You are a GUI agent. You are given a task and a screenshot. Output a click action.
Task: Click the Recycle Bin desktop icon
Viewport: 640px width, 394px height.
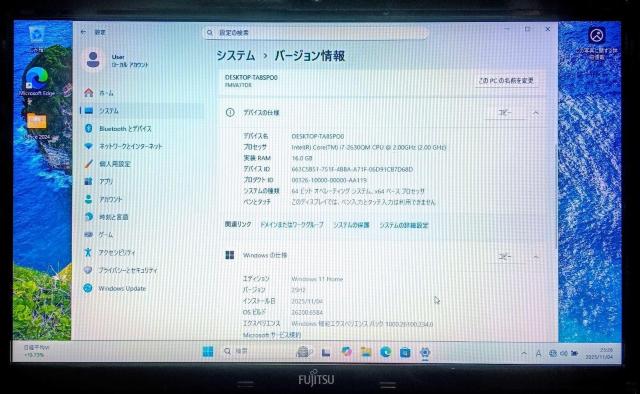[37, 38]
